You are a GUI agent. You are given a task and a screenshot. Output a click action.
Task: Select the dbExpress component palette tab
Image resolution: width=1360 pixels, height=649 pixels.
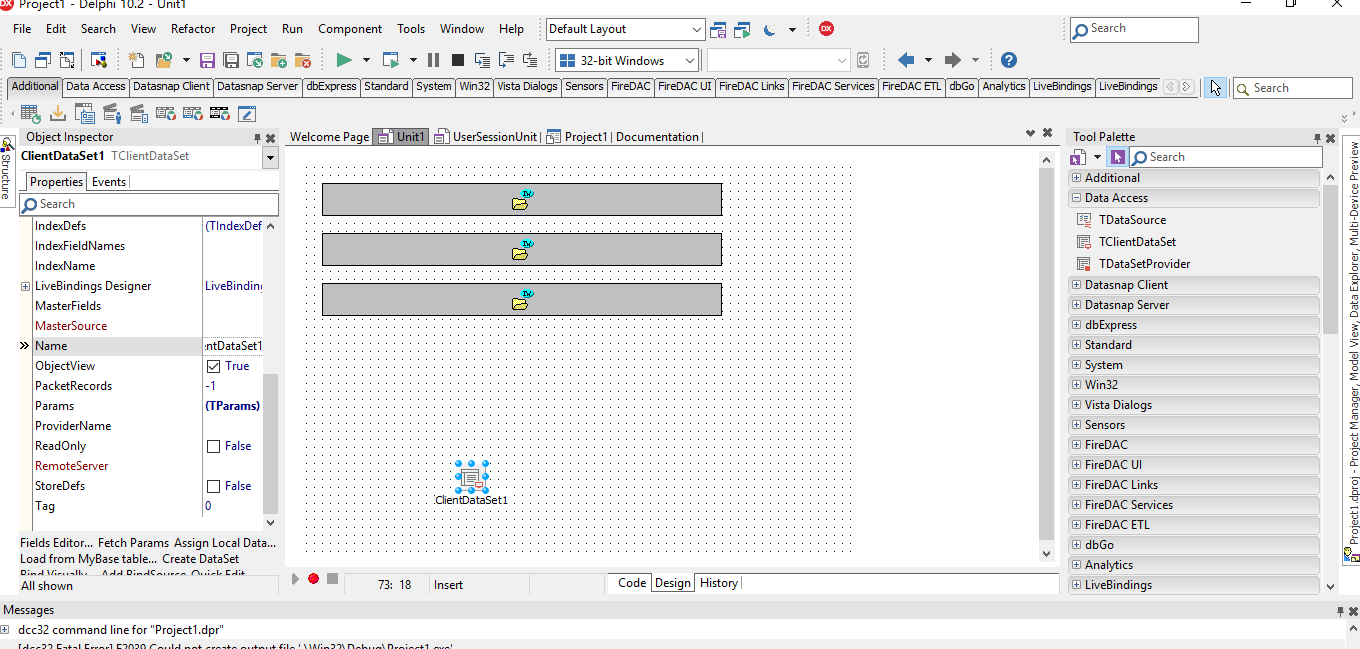pos(331,86)
